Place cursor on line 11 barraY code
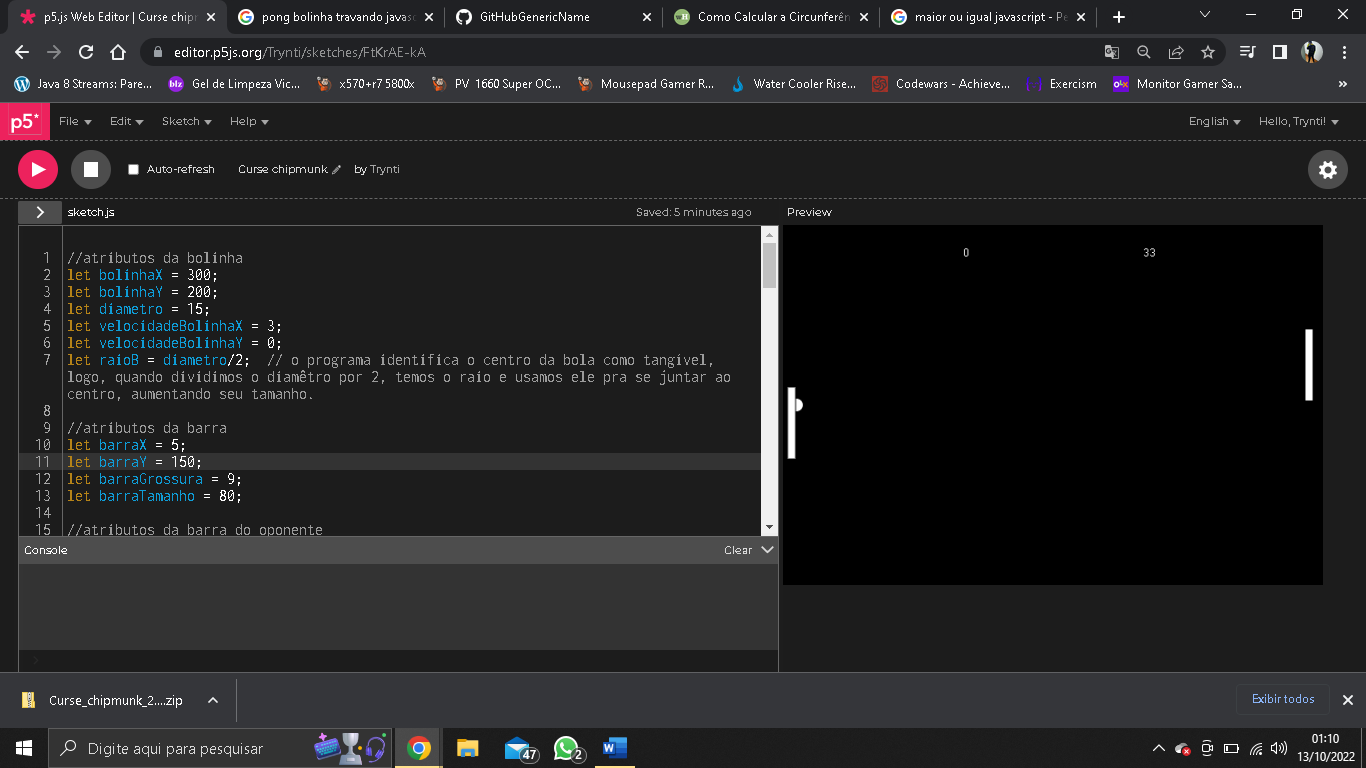Image resolution: width=1366 pixels, height=768 pixels. point(134,462)
